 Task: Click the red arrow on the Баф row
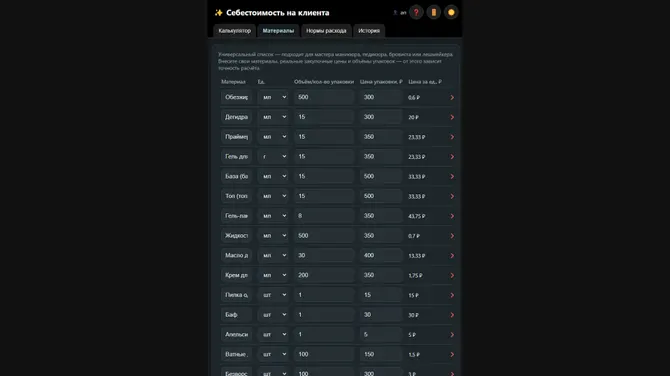(452, 315)
